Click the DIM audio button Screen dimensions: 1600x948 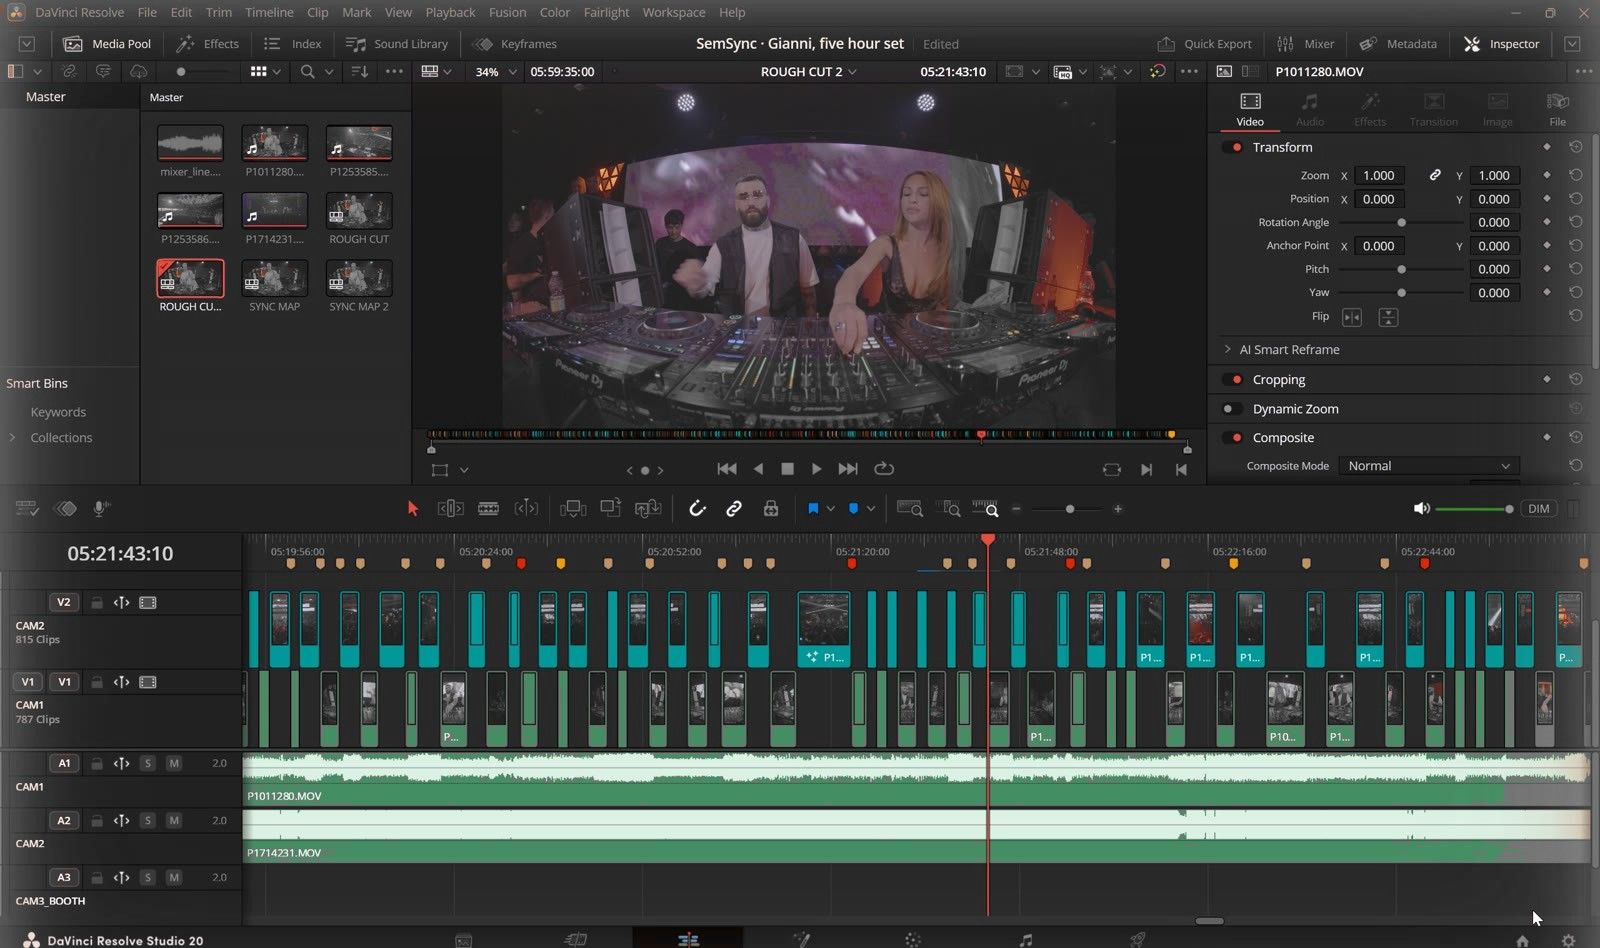coord(1538,509)
